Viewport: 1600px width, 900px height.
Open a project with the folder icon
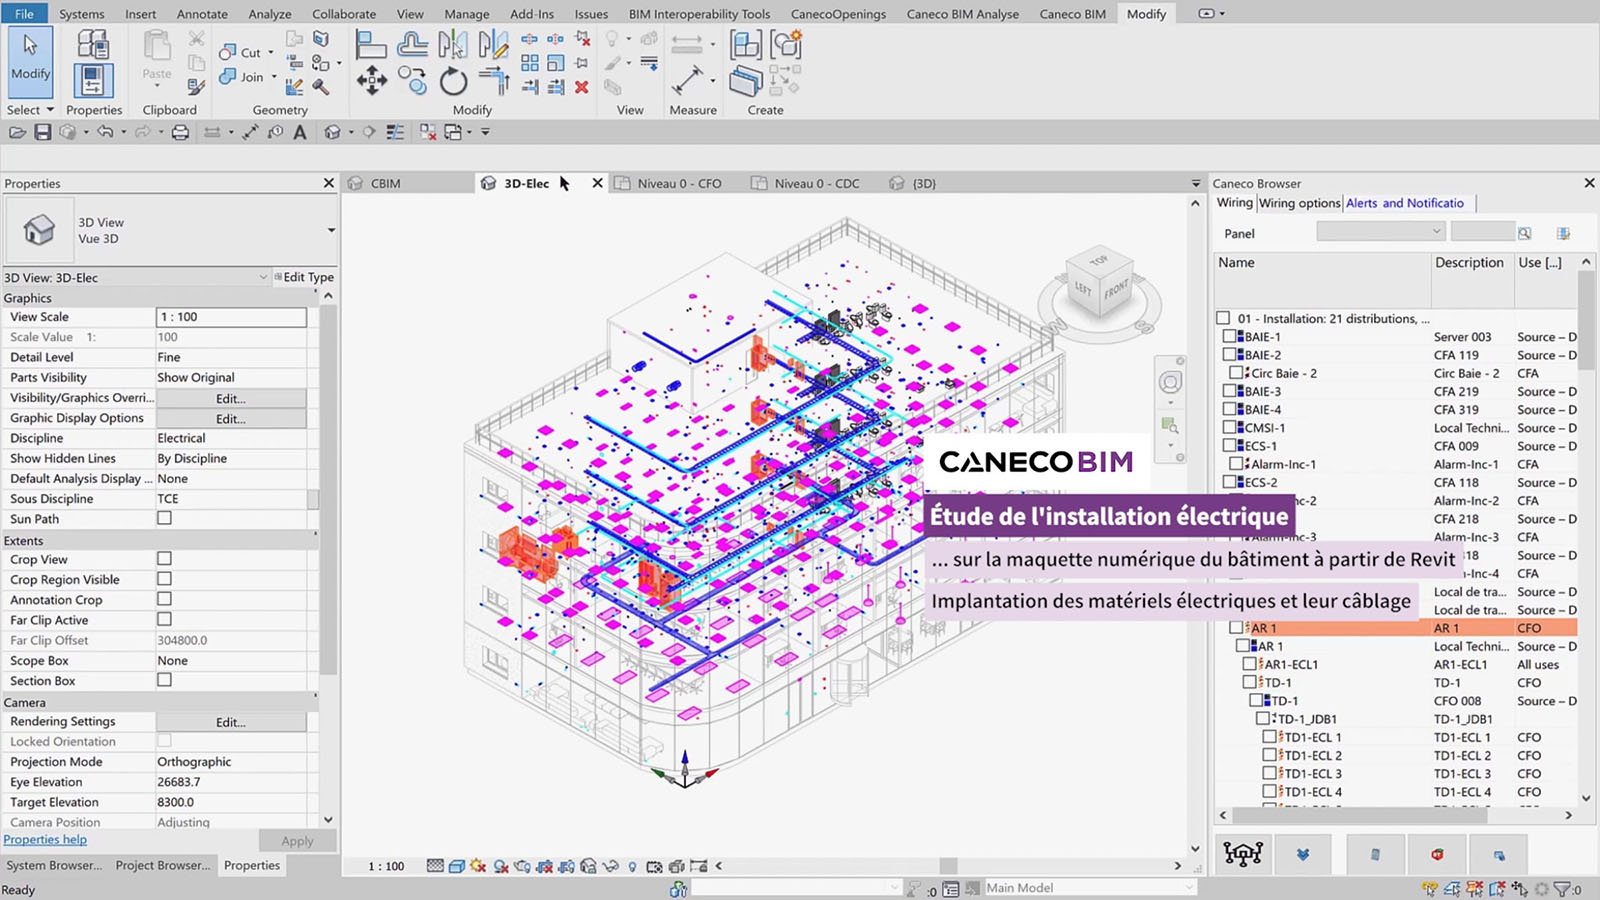[17, 132]
